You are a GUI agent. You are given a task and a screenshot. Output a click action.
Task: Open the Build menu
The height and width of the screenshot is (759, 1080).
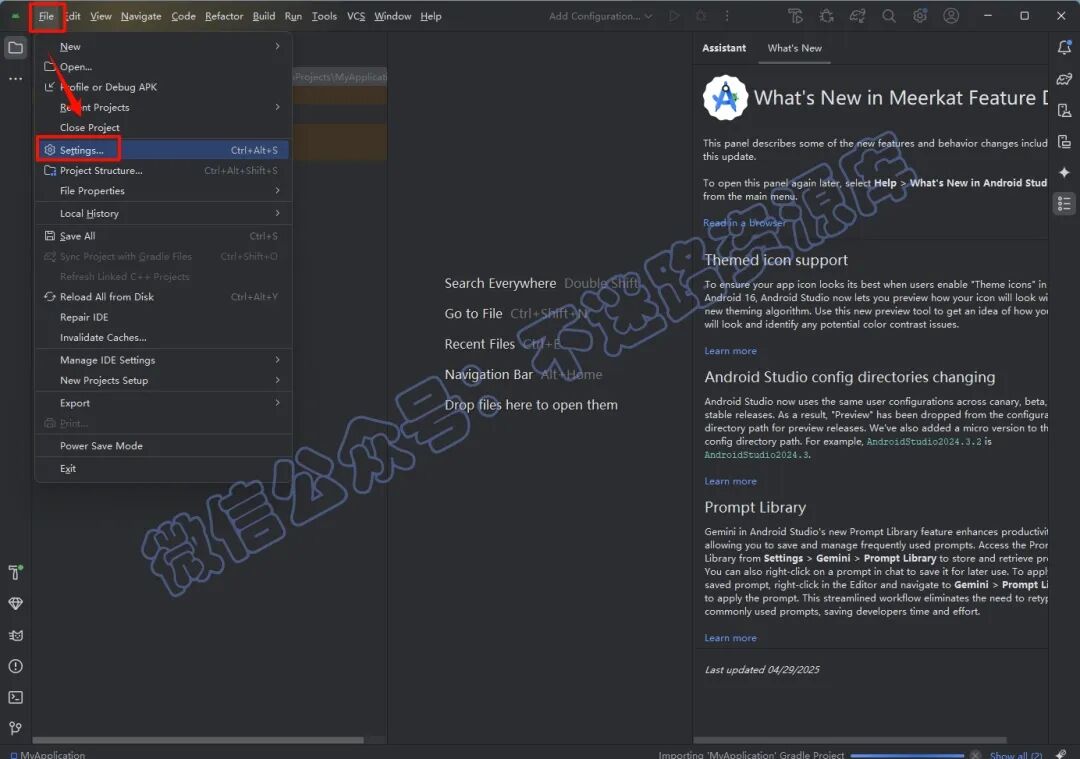(x=264, y=16)
